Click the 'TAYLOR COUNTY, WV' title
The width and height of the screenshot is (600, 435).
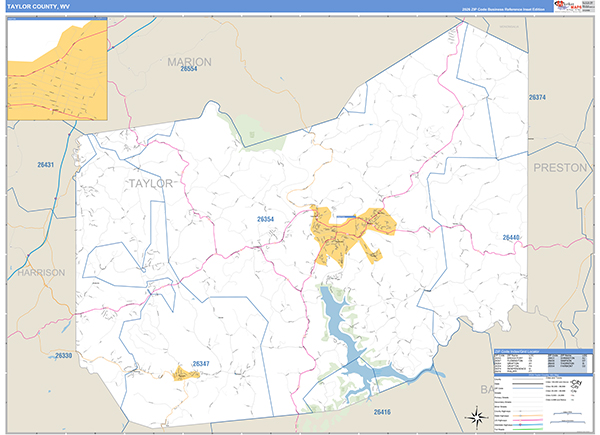pyautogui.click(x=38, y=7)
